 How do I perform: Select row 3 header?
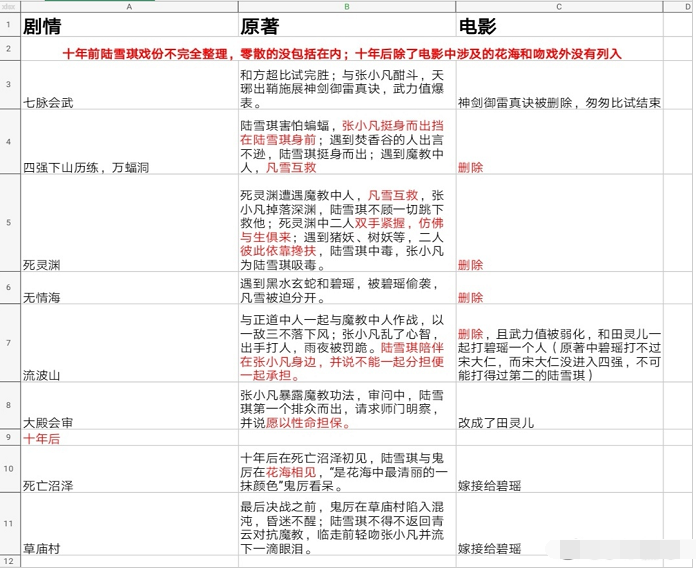(x=10, y=85)
